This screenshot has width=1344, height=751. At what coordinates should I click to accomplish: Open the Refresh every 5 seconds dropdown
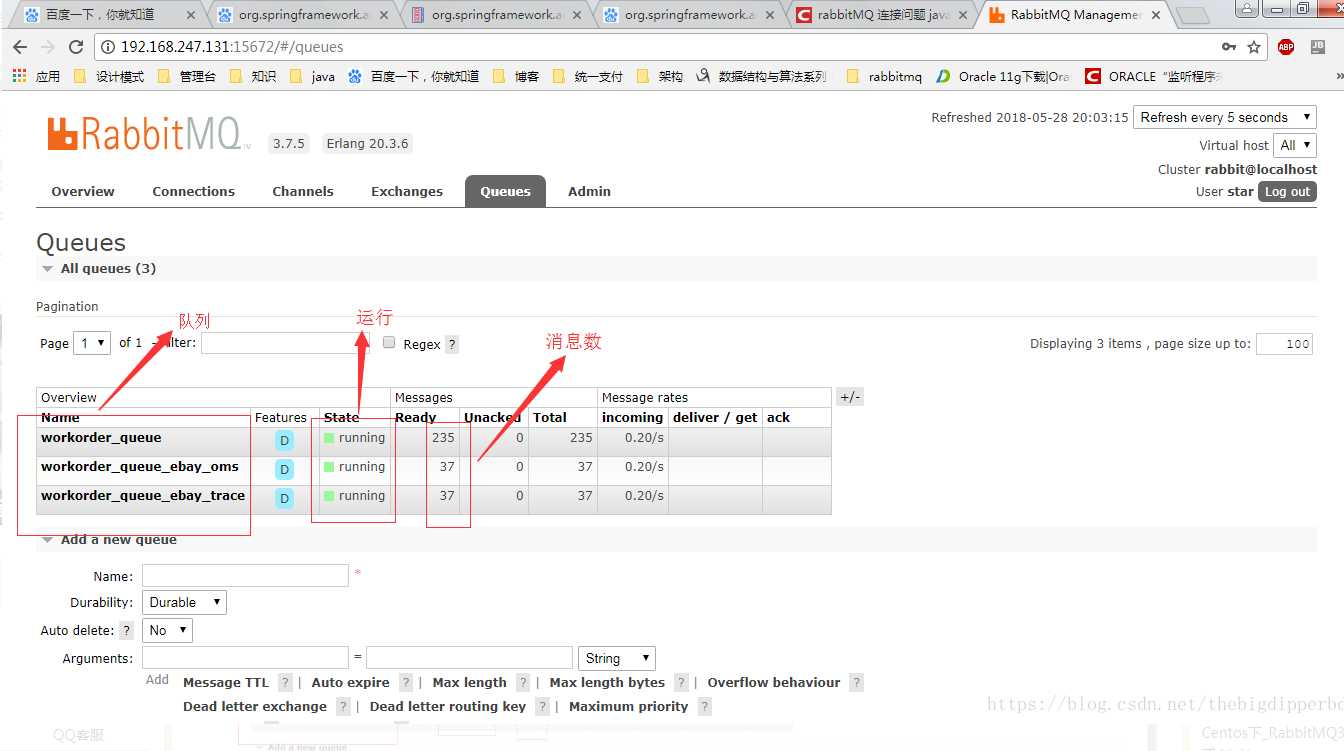click(x=1225, y=117)
